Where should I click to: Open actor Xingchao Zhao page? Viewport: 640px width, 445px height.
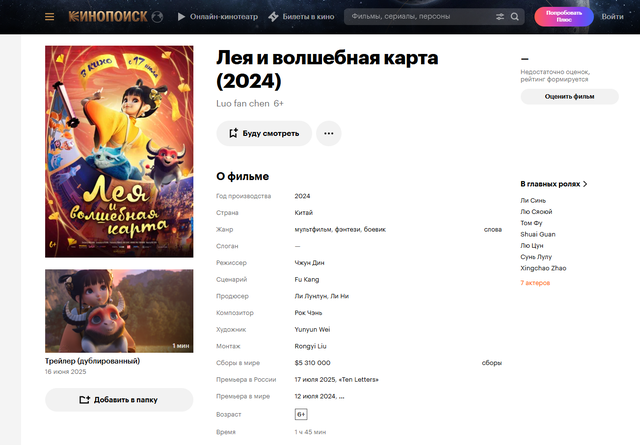pyautogui.click(x=543, y=268)
